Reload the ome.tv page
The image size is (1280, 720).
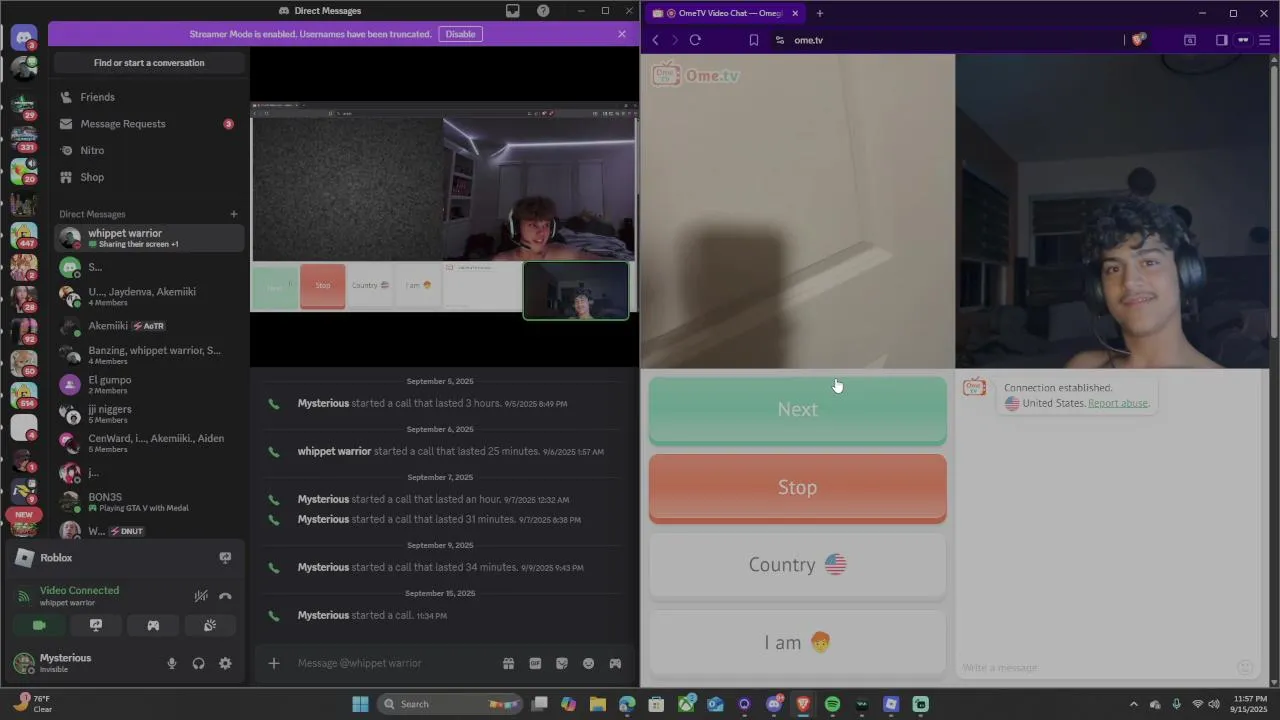(x=695, y=40)
